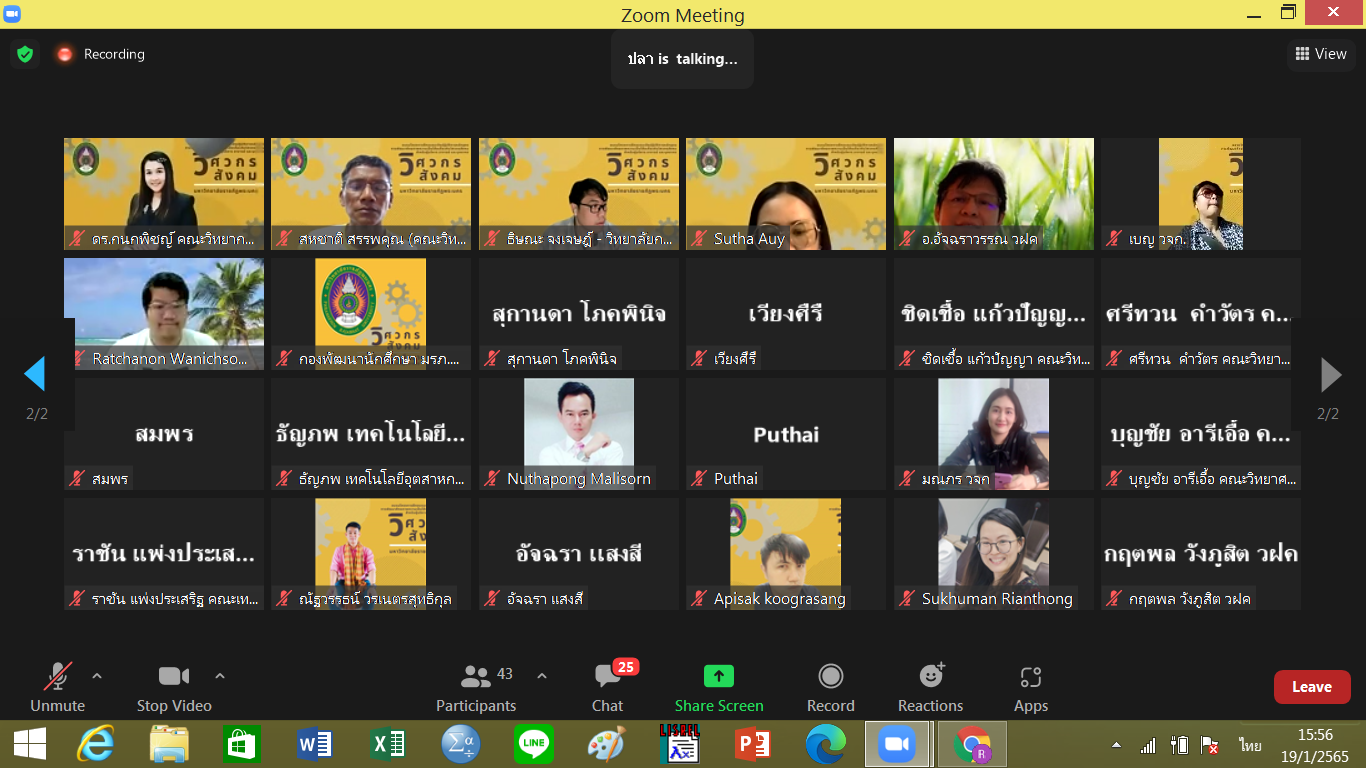Select Sutha Auy's video tile
The width and height of the screenshot is (1366, 768).
pyautogui.click(x=786, y=194)
